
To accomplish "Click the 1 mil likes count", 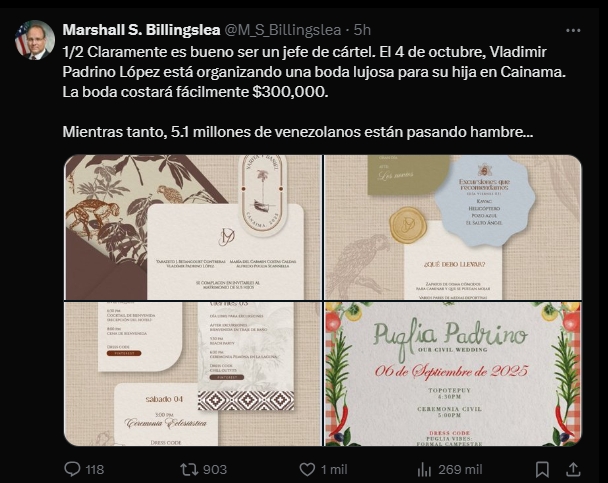I will pos(334,470).
